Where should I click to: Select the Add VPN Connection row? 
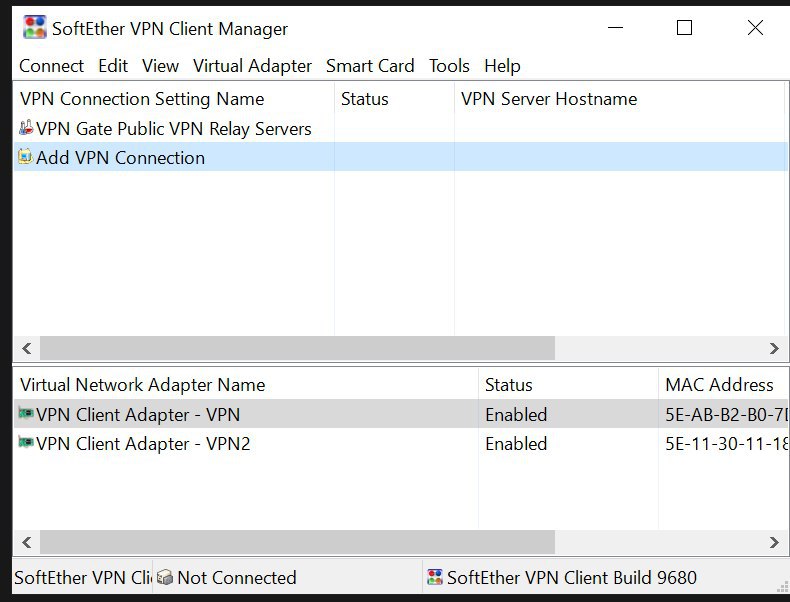point(400,157)
